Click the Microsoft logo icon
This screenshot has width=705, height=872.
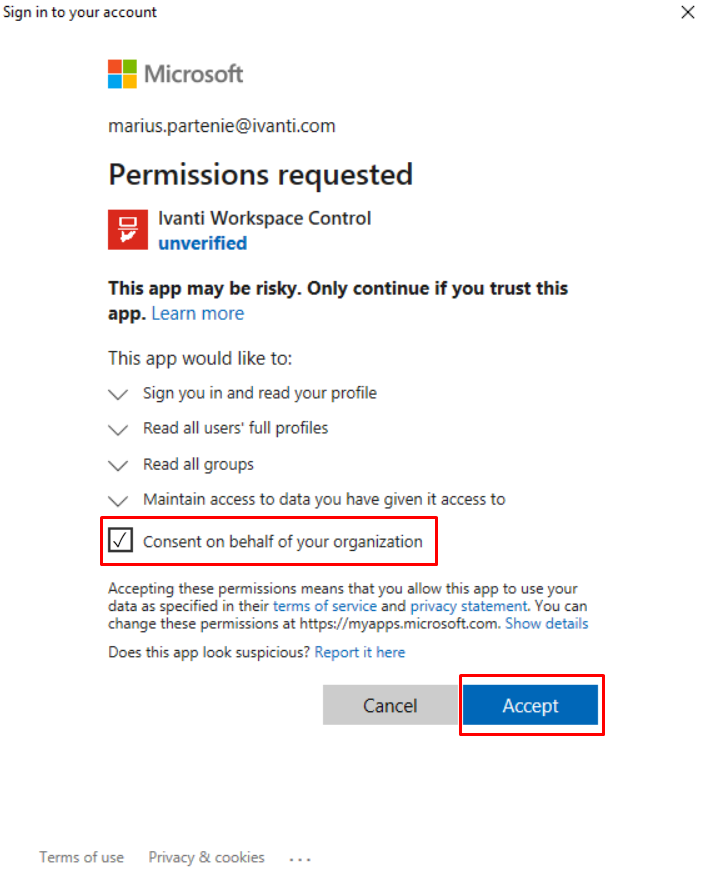122,74
